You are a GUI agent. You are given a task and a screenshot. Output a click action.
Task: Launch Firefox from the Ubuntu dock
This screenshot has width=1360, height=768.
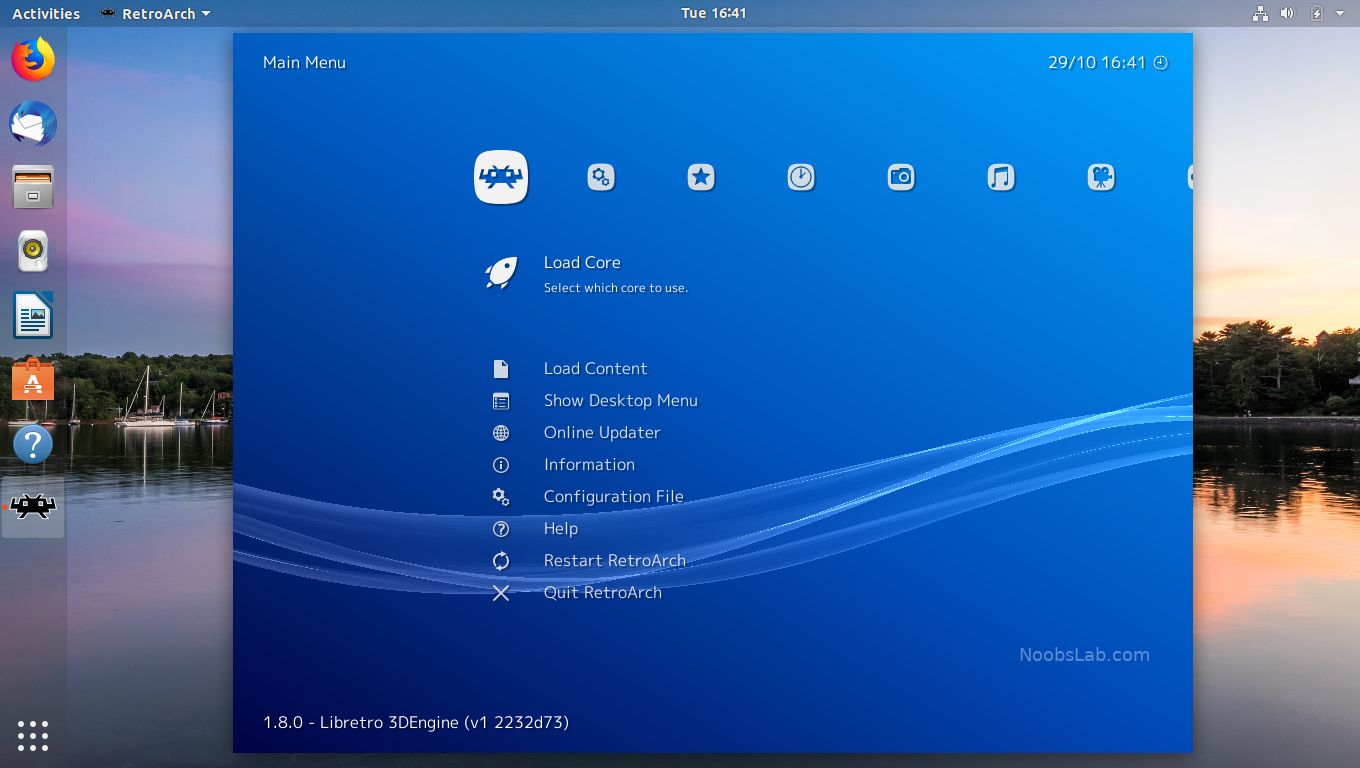point(33,58)
